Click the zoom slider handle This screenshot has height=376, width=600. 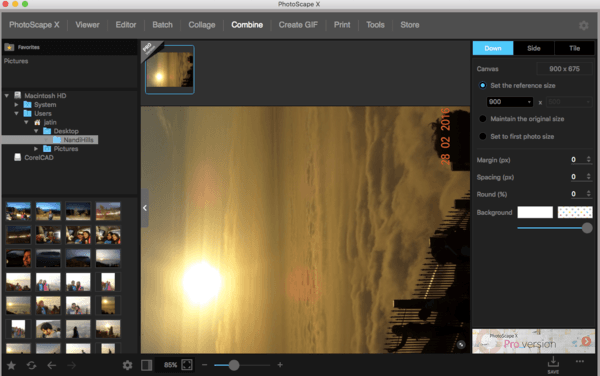(x=234, y=365)
